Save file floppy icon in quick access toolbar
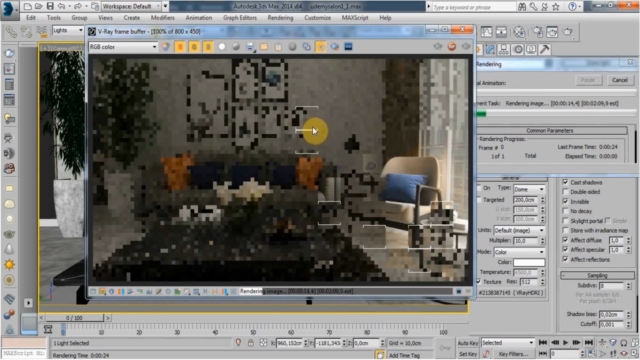 (x=49, y=6)
